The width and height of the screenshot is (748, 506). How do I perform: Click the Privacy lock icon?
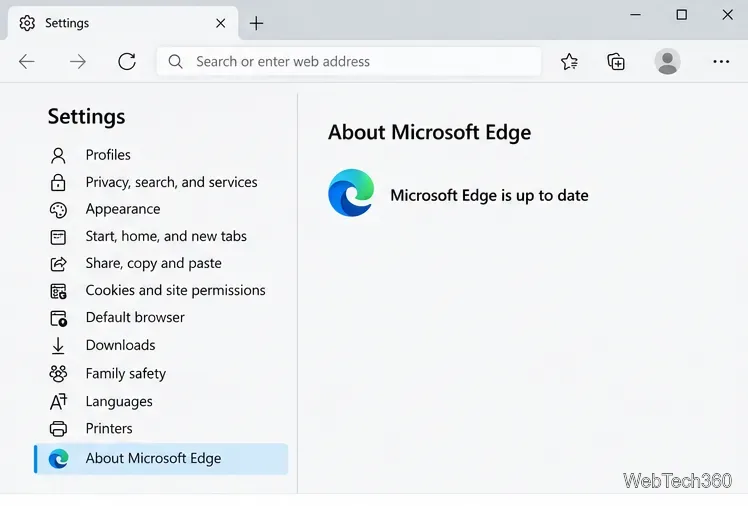(x=58, y=182)
